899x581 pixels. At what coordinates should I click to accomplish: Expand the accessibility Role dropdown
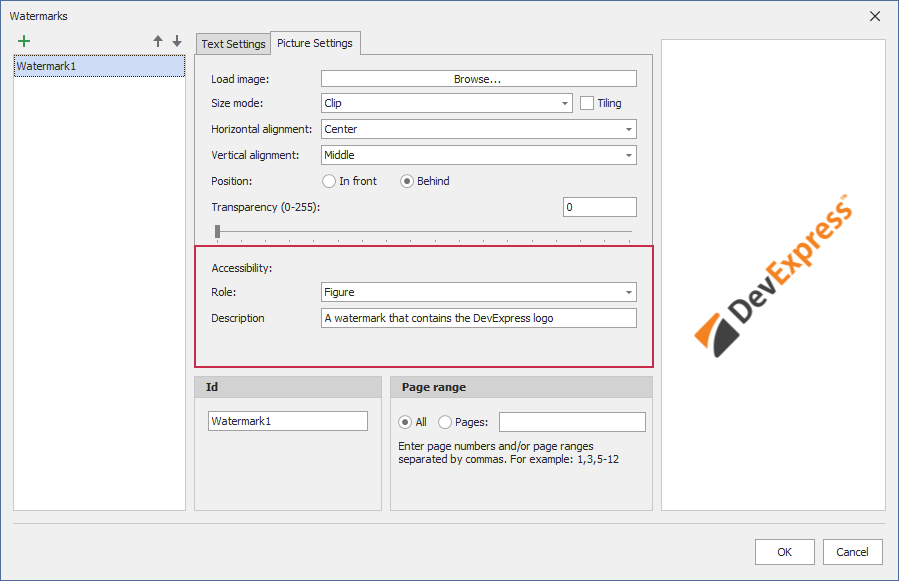[630, 292]
